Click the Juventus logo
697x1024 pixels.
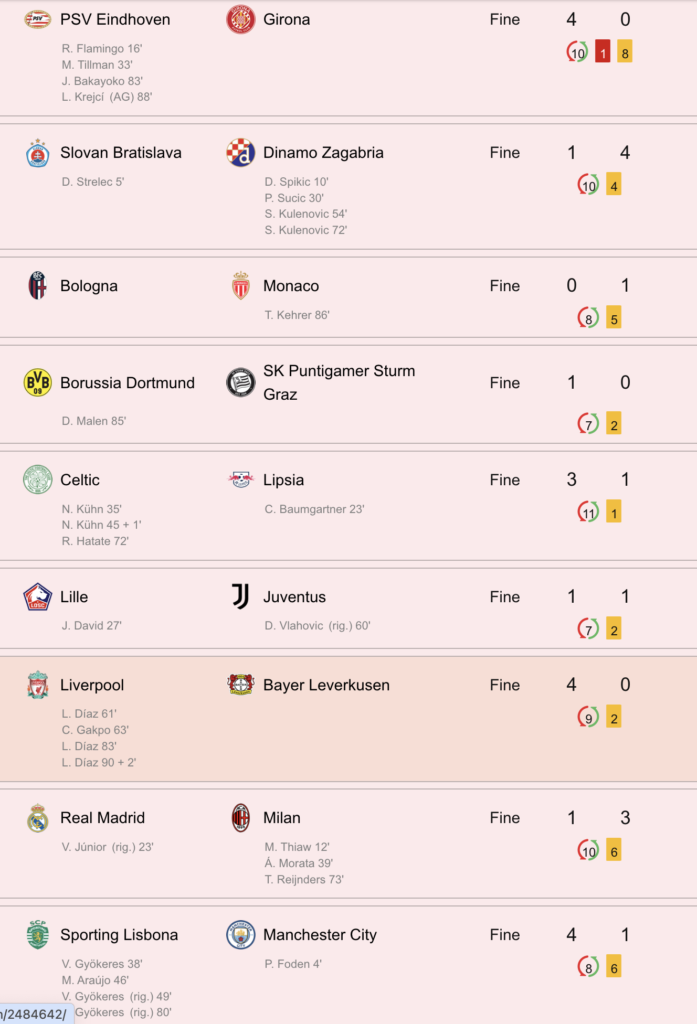[x=240, y=597]
